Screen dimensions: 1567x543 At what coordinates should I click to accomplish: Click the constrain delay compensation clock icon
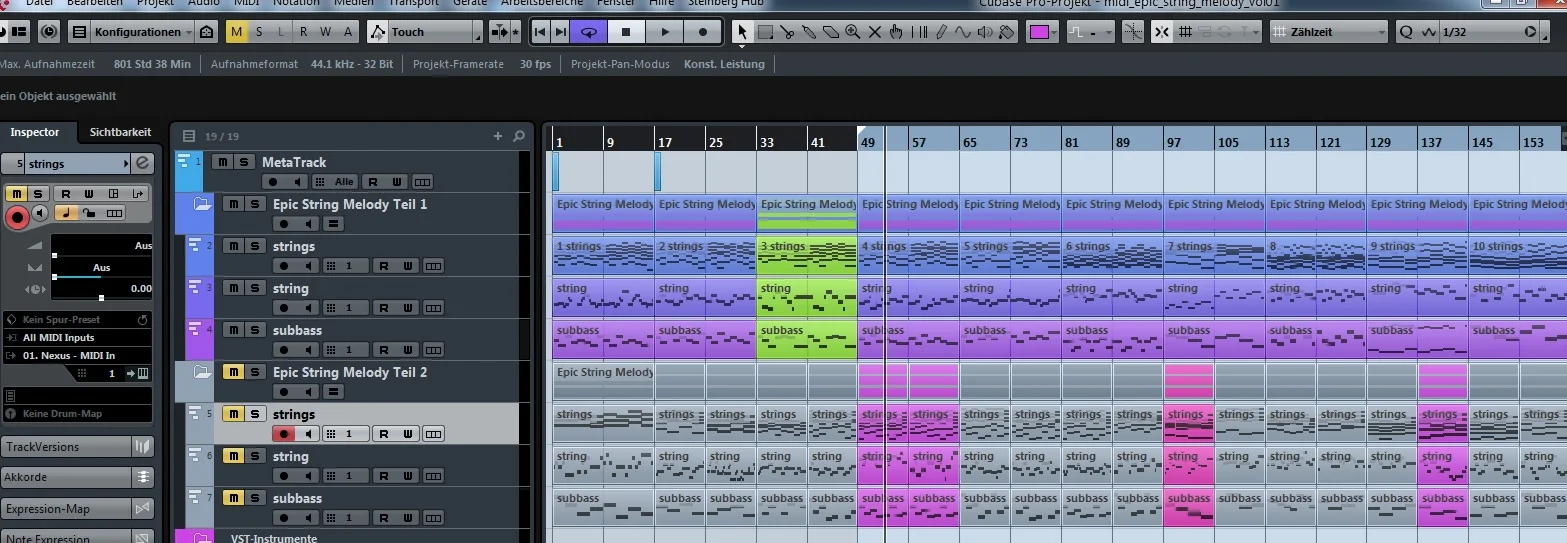[x=49, y=32]
